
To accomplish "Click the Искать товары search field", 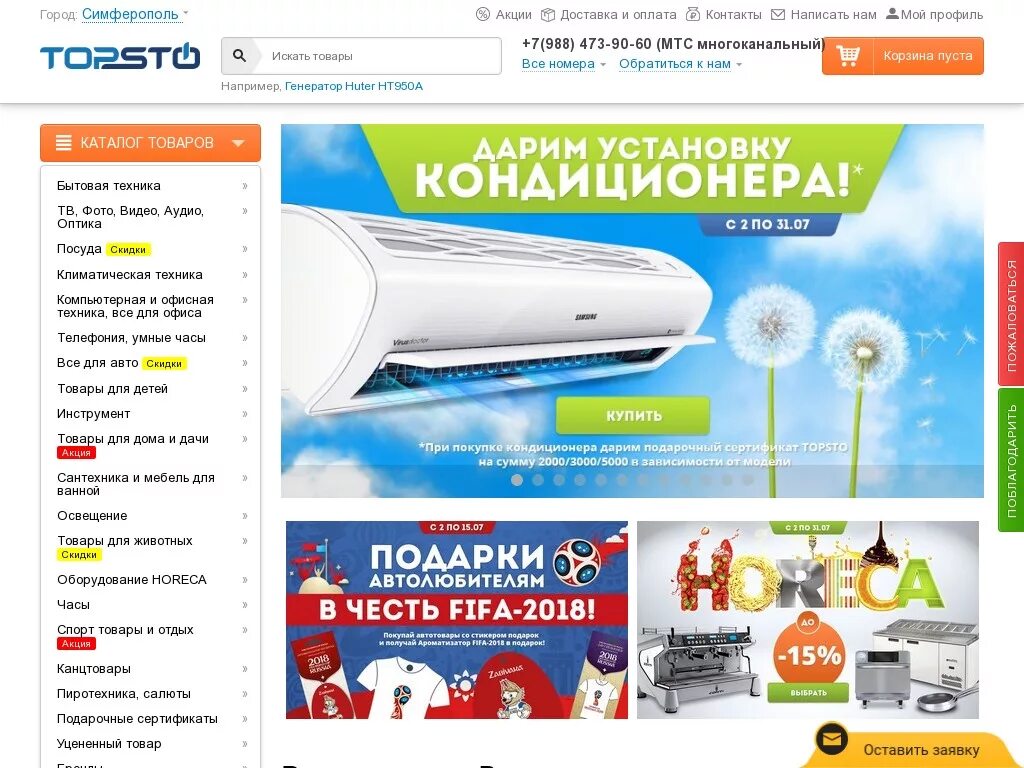I will pos(382,56).
